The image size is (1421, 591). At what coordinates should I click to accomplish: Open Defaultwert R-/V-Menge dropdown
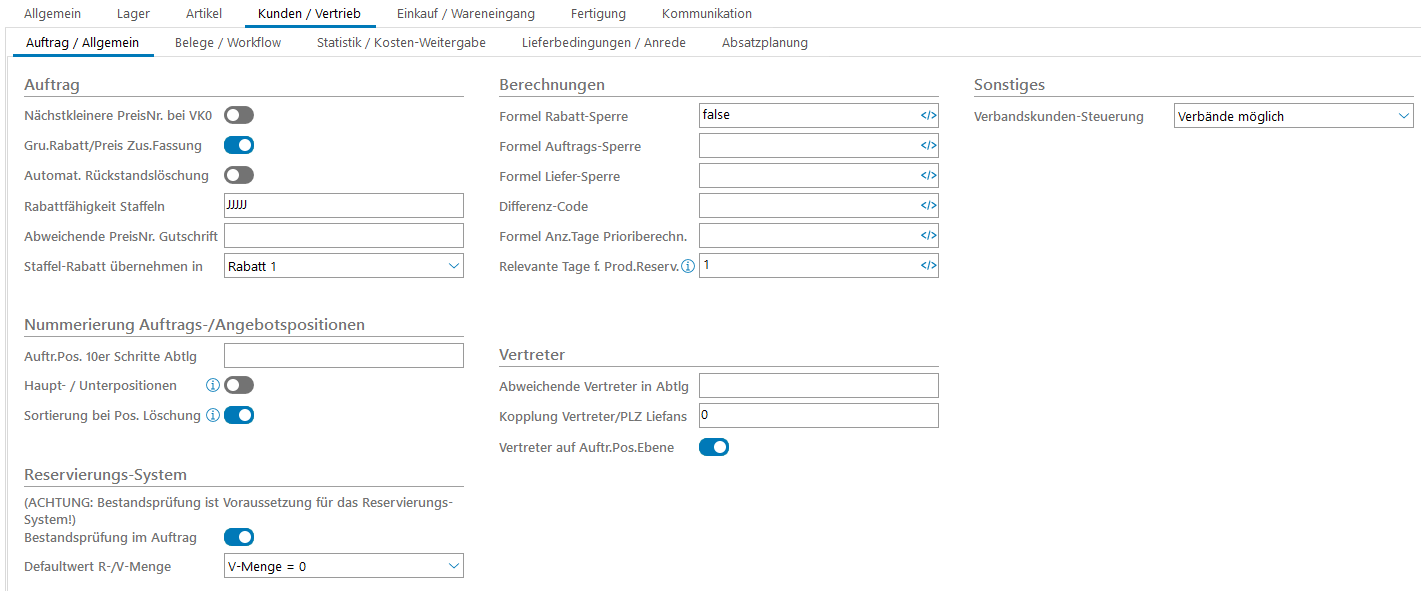point(344,566)
